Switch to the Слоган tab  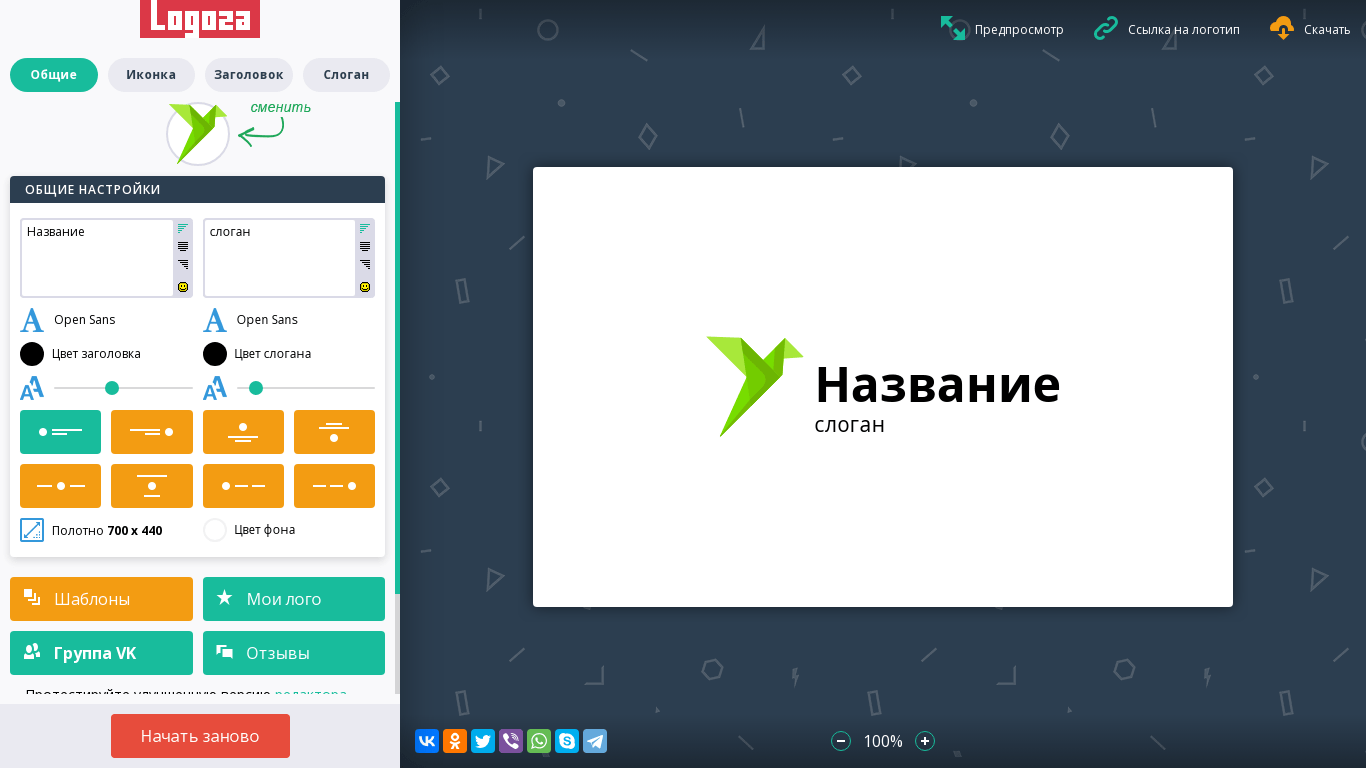[345, 74]
